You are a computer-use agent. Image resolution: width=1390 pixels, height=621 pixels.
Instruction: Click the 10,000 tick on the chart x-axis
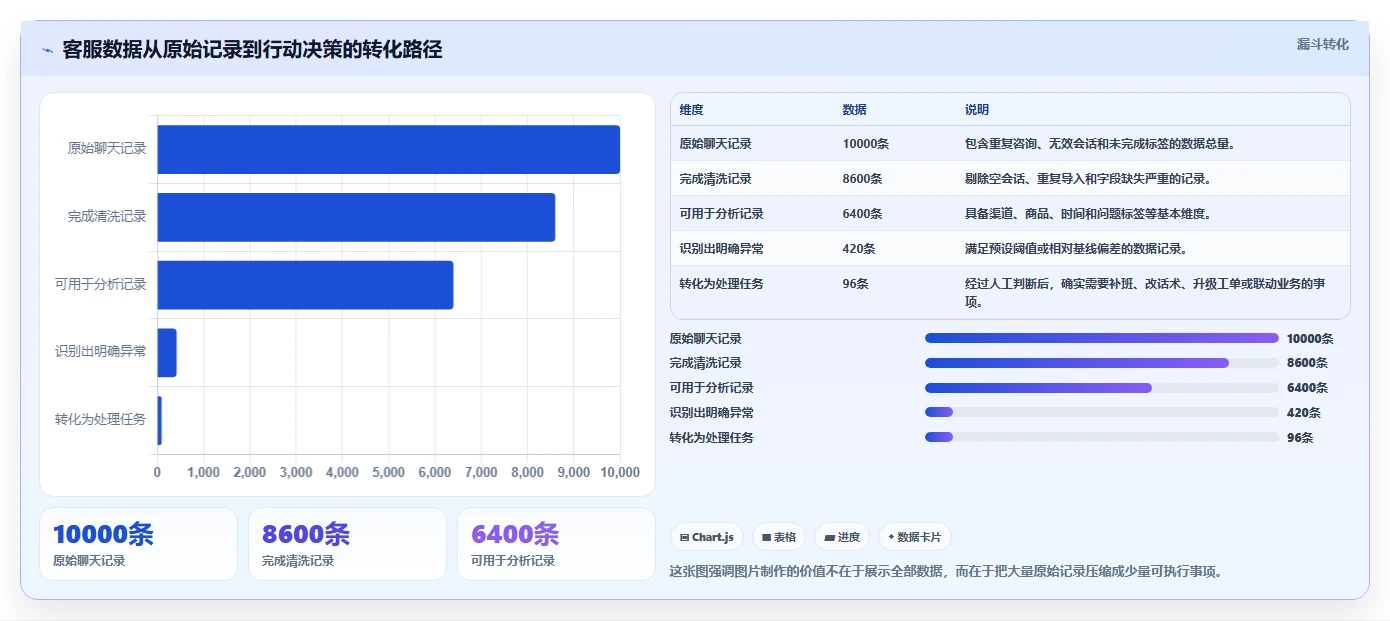619,473
